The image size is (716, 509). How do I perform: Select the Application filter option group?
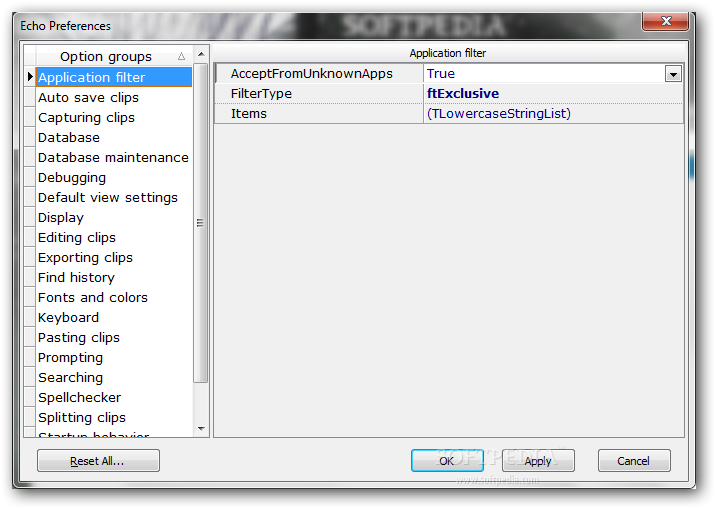point(114,77)
